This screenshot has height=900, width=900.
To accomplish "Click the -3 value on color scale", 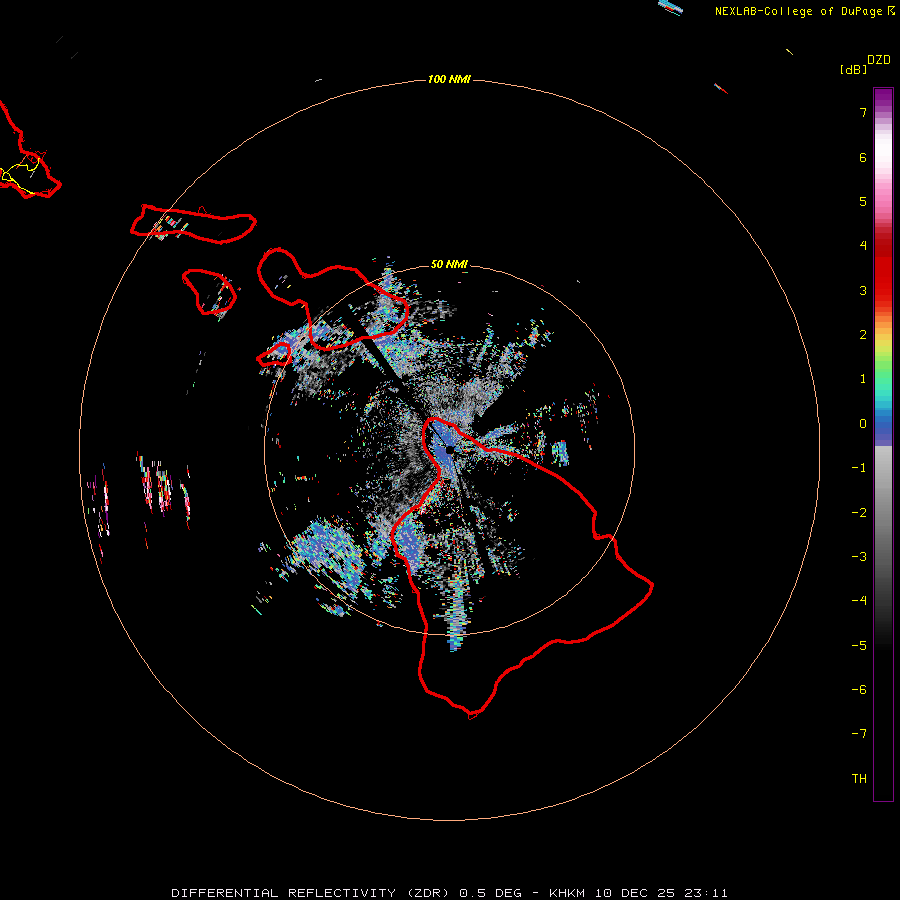I will (859, 557).
